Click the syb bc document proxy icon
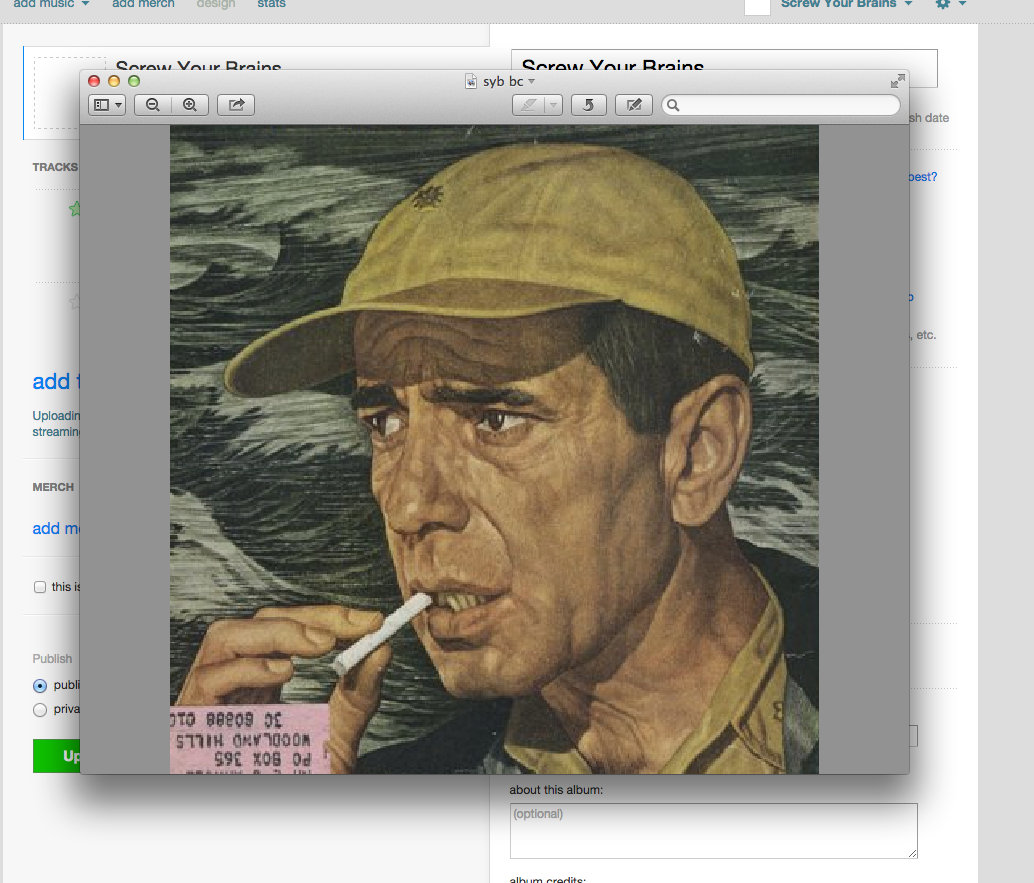The height and width of the screenshot is (883, 1034). pyautogui.click(x=471, y=82)
